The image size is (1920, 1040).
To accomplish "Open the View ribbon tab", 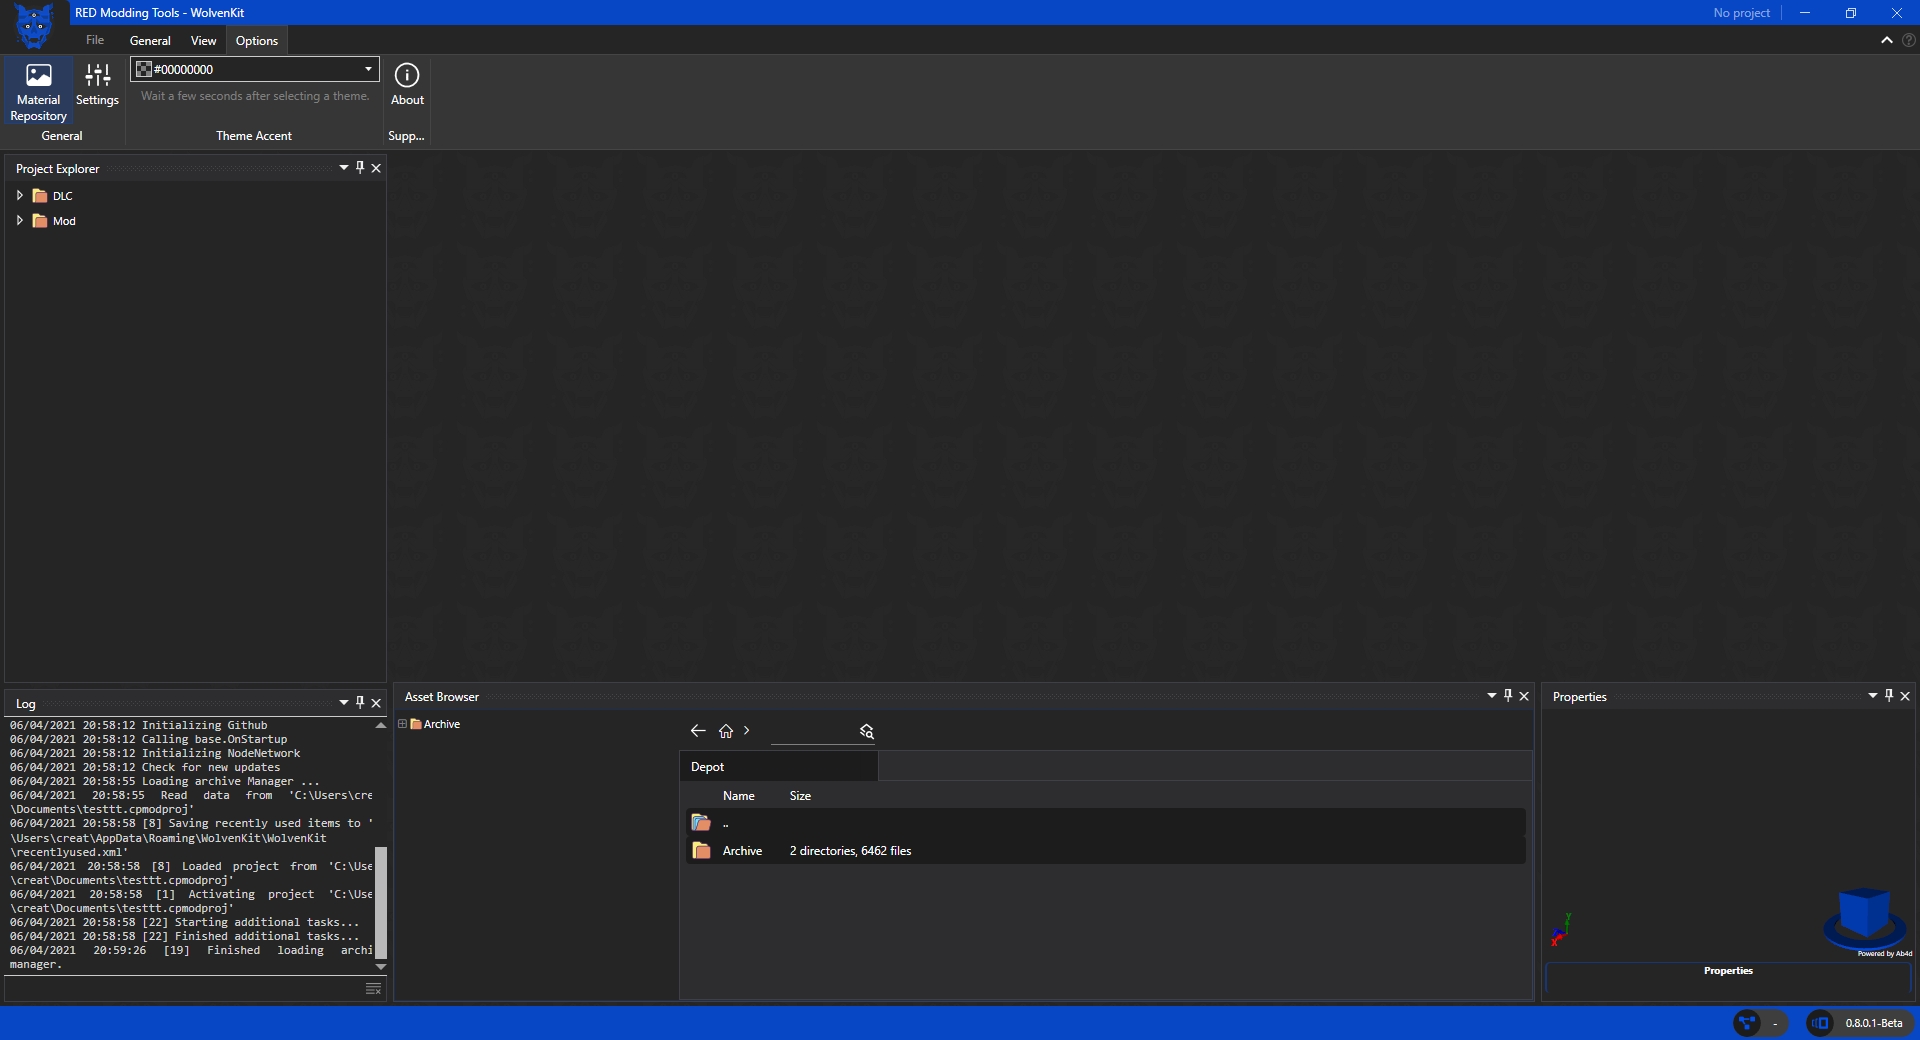I will (x=203, y=41).
